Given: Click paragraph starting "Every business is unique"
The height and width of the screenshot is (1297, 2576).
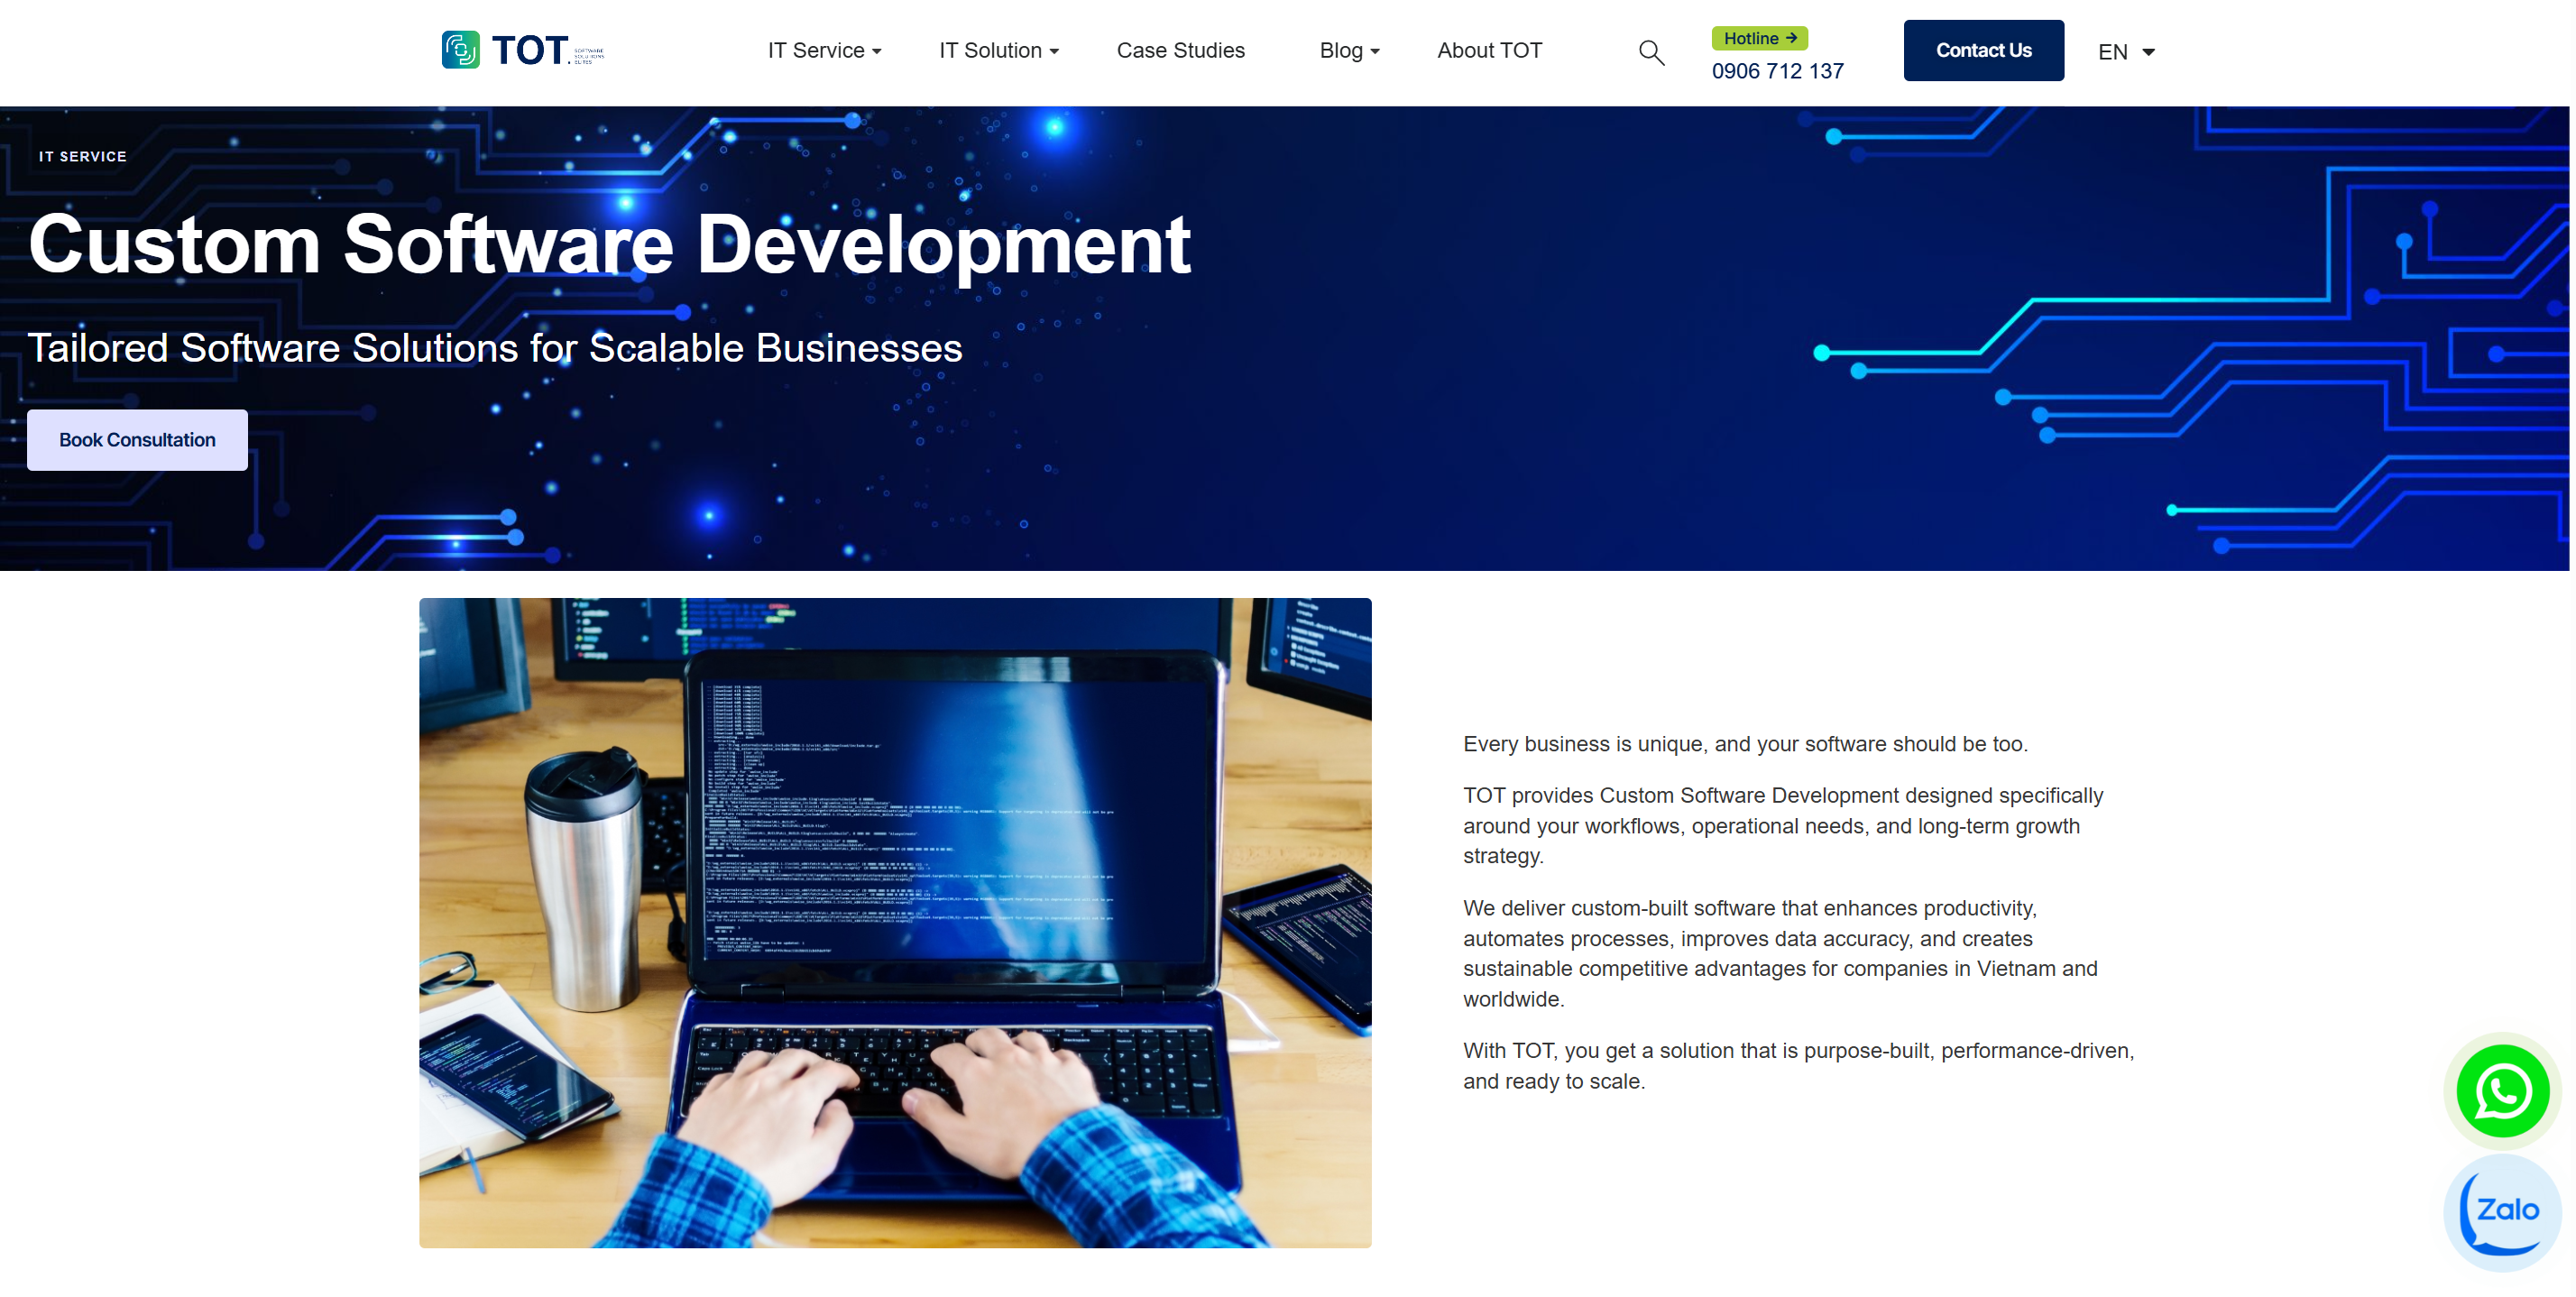Looking at the screenshot, I should click(x=1744, y=744).
